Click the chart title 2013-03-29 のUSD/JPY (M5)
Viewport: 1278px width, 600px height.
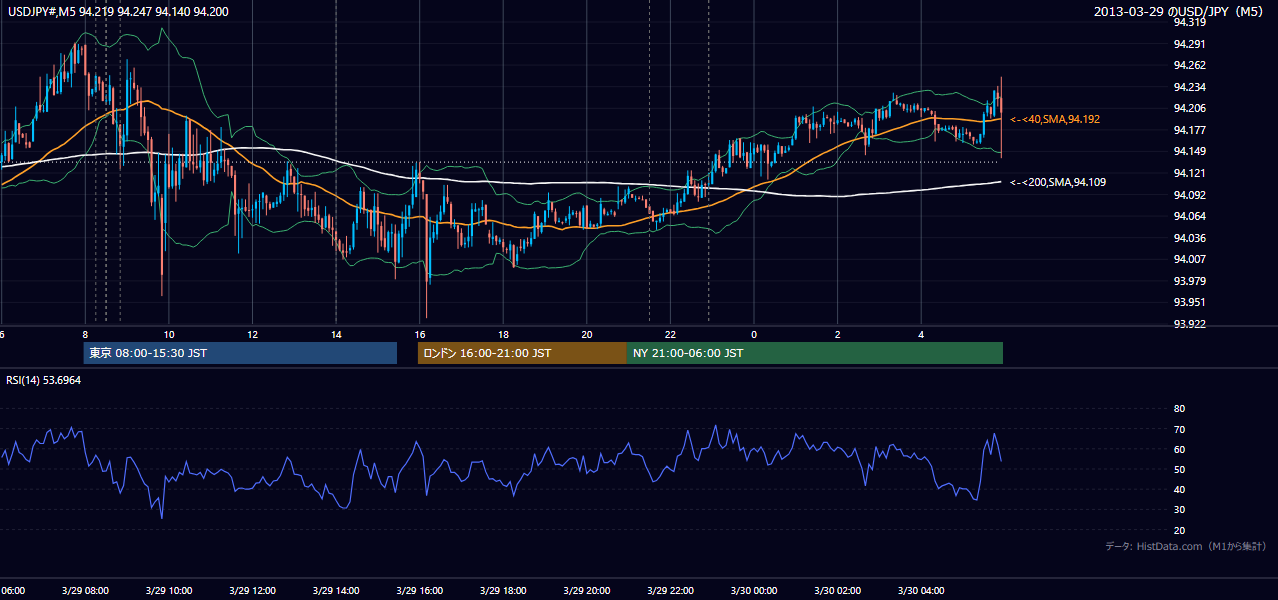tap(1180, 11)
